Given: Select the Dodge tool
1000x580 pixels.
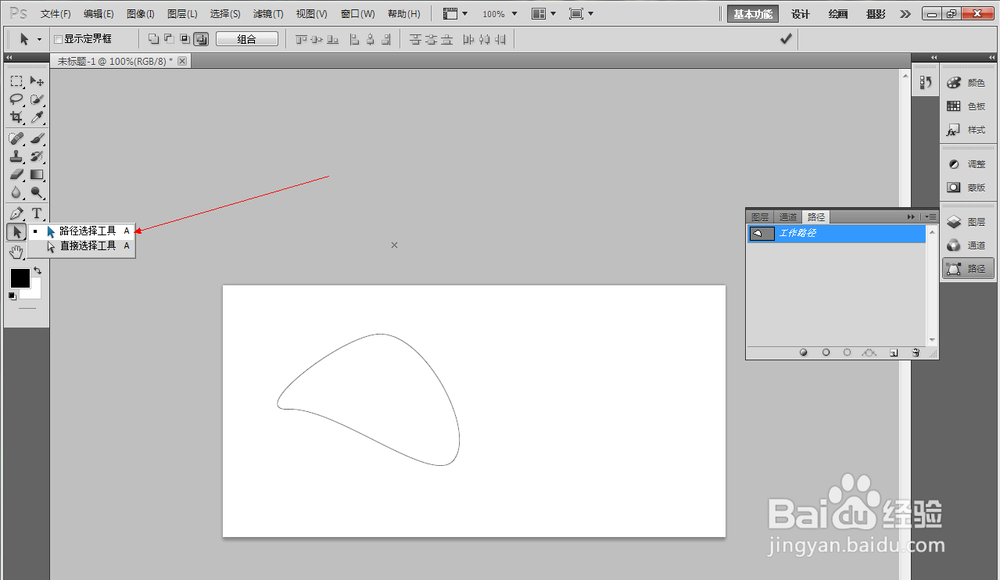Looking at the screenshot, I should 37,192.
